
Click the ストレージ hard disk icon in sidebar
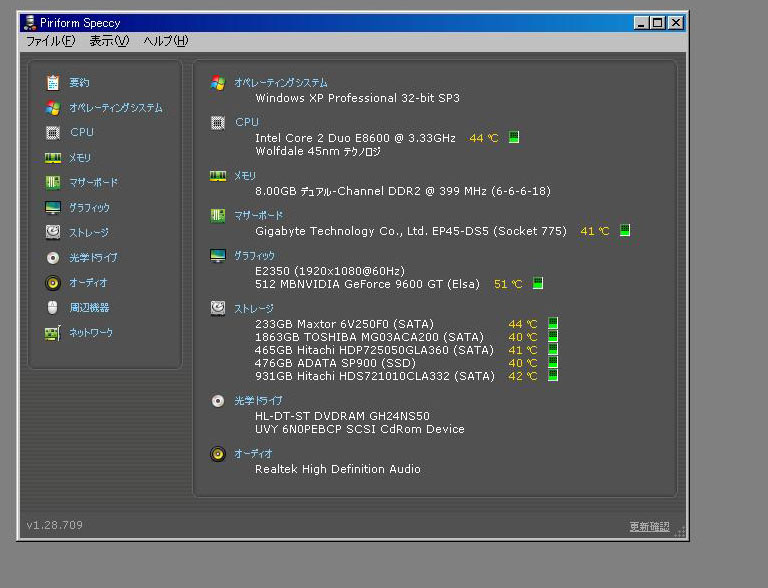tap(53, 232)
